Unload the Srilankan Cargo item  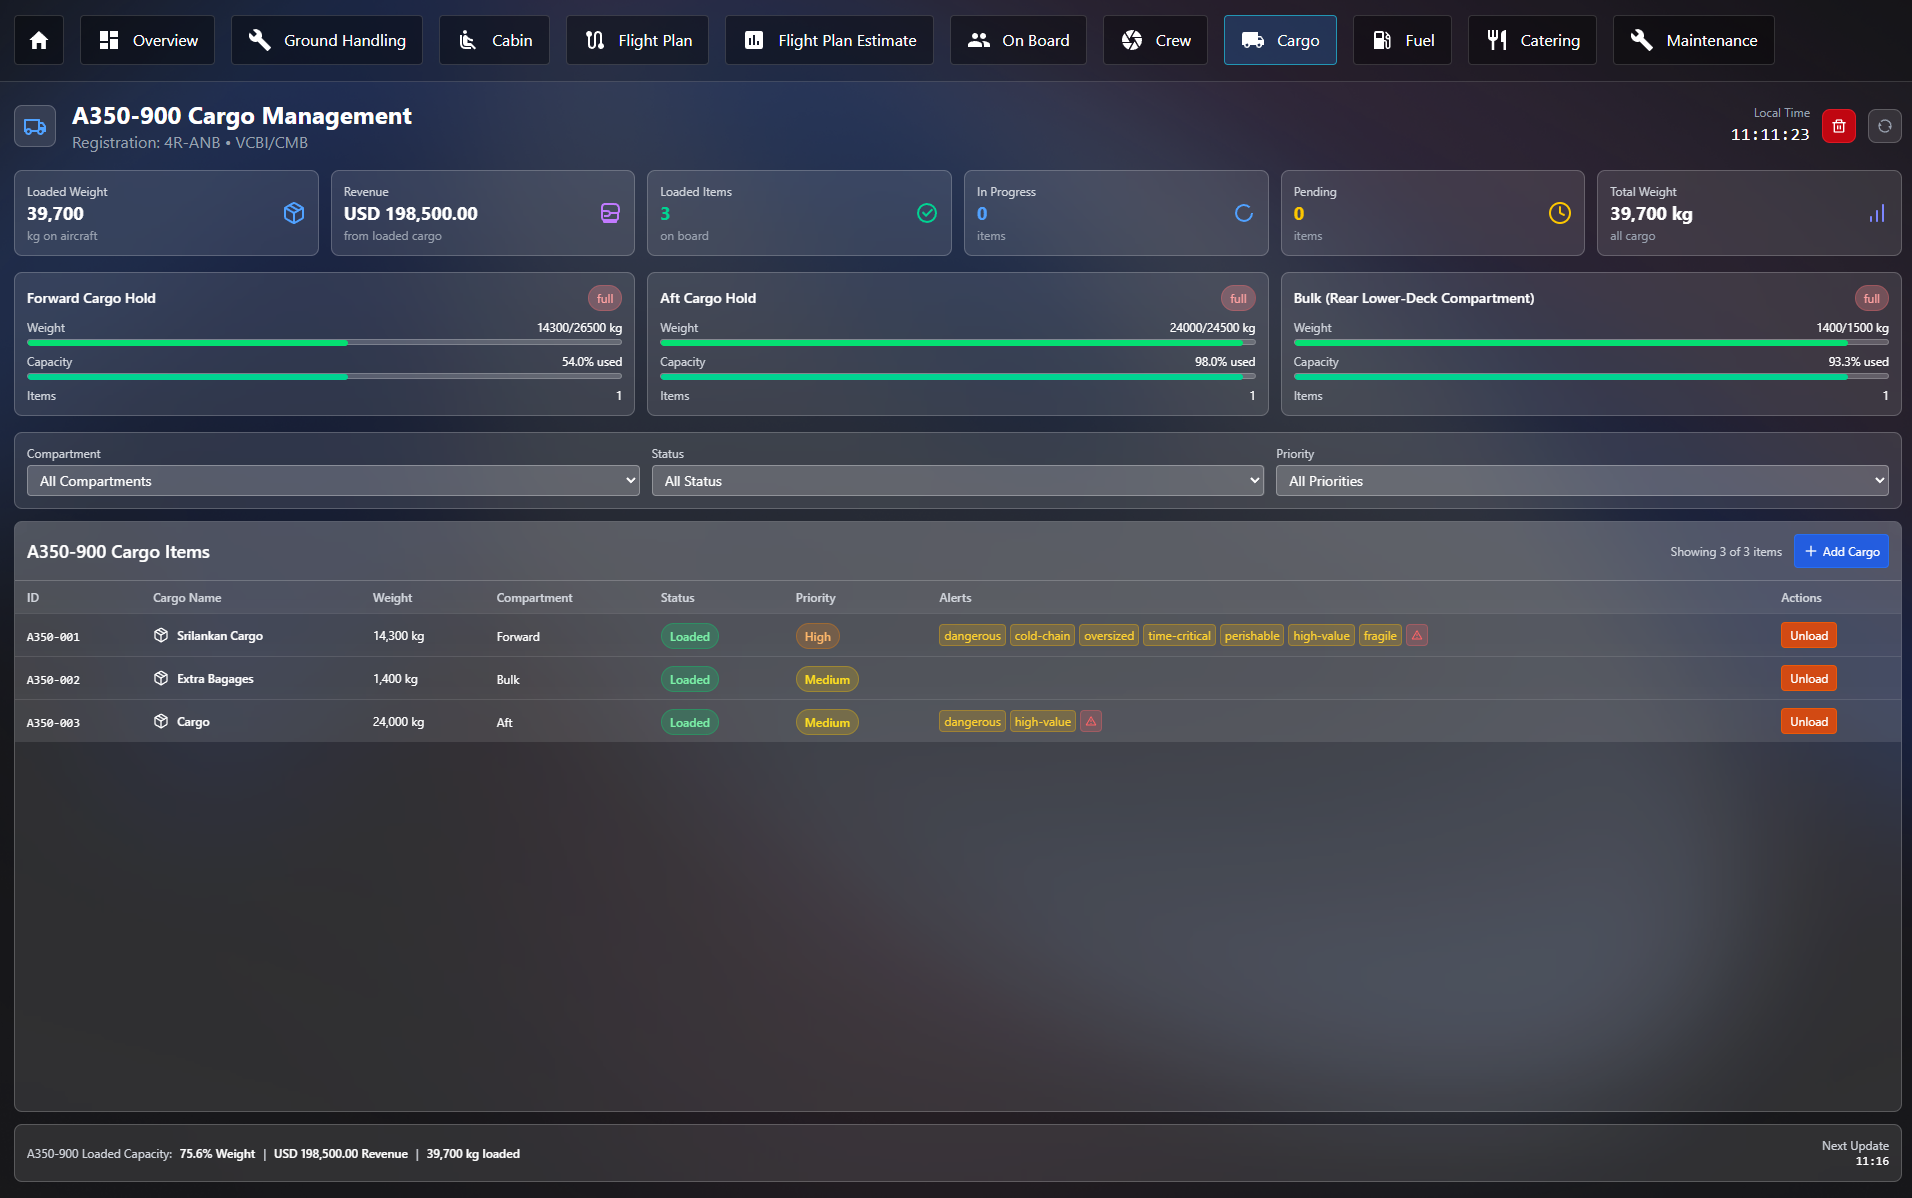1808,636
